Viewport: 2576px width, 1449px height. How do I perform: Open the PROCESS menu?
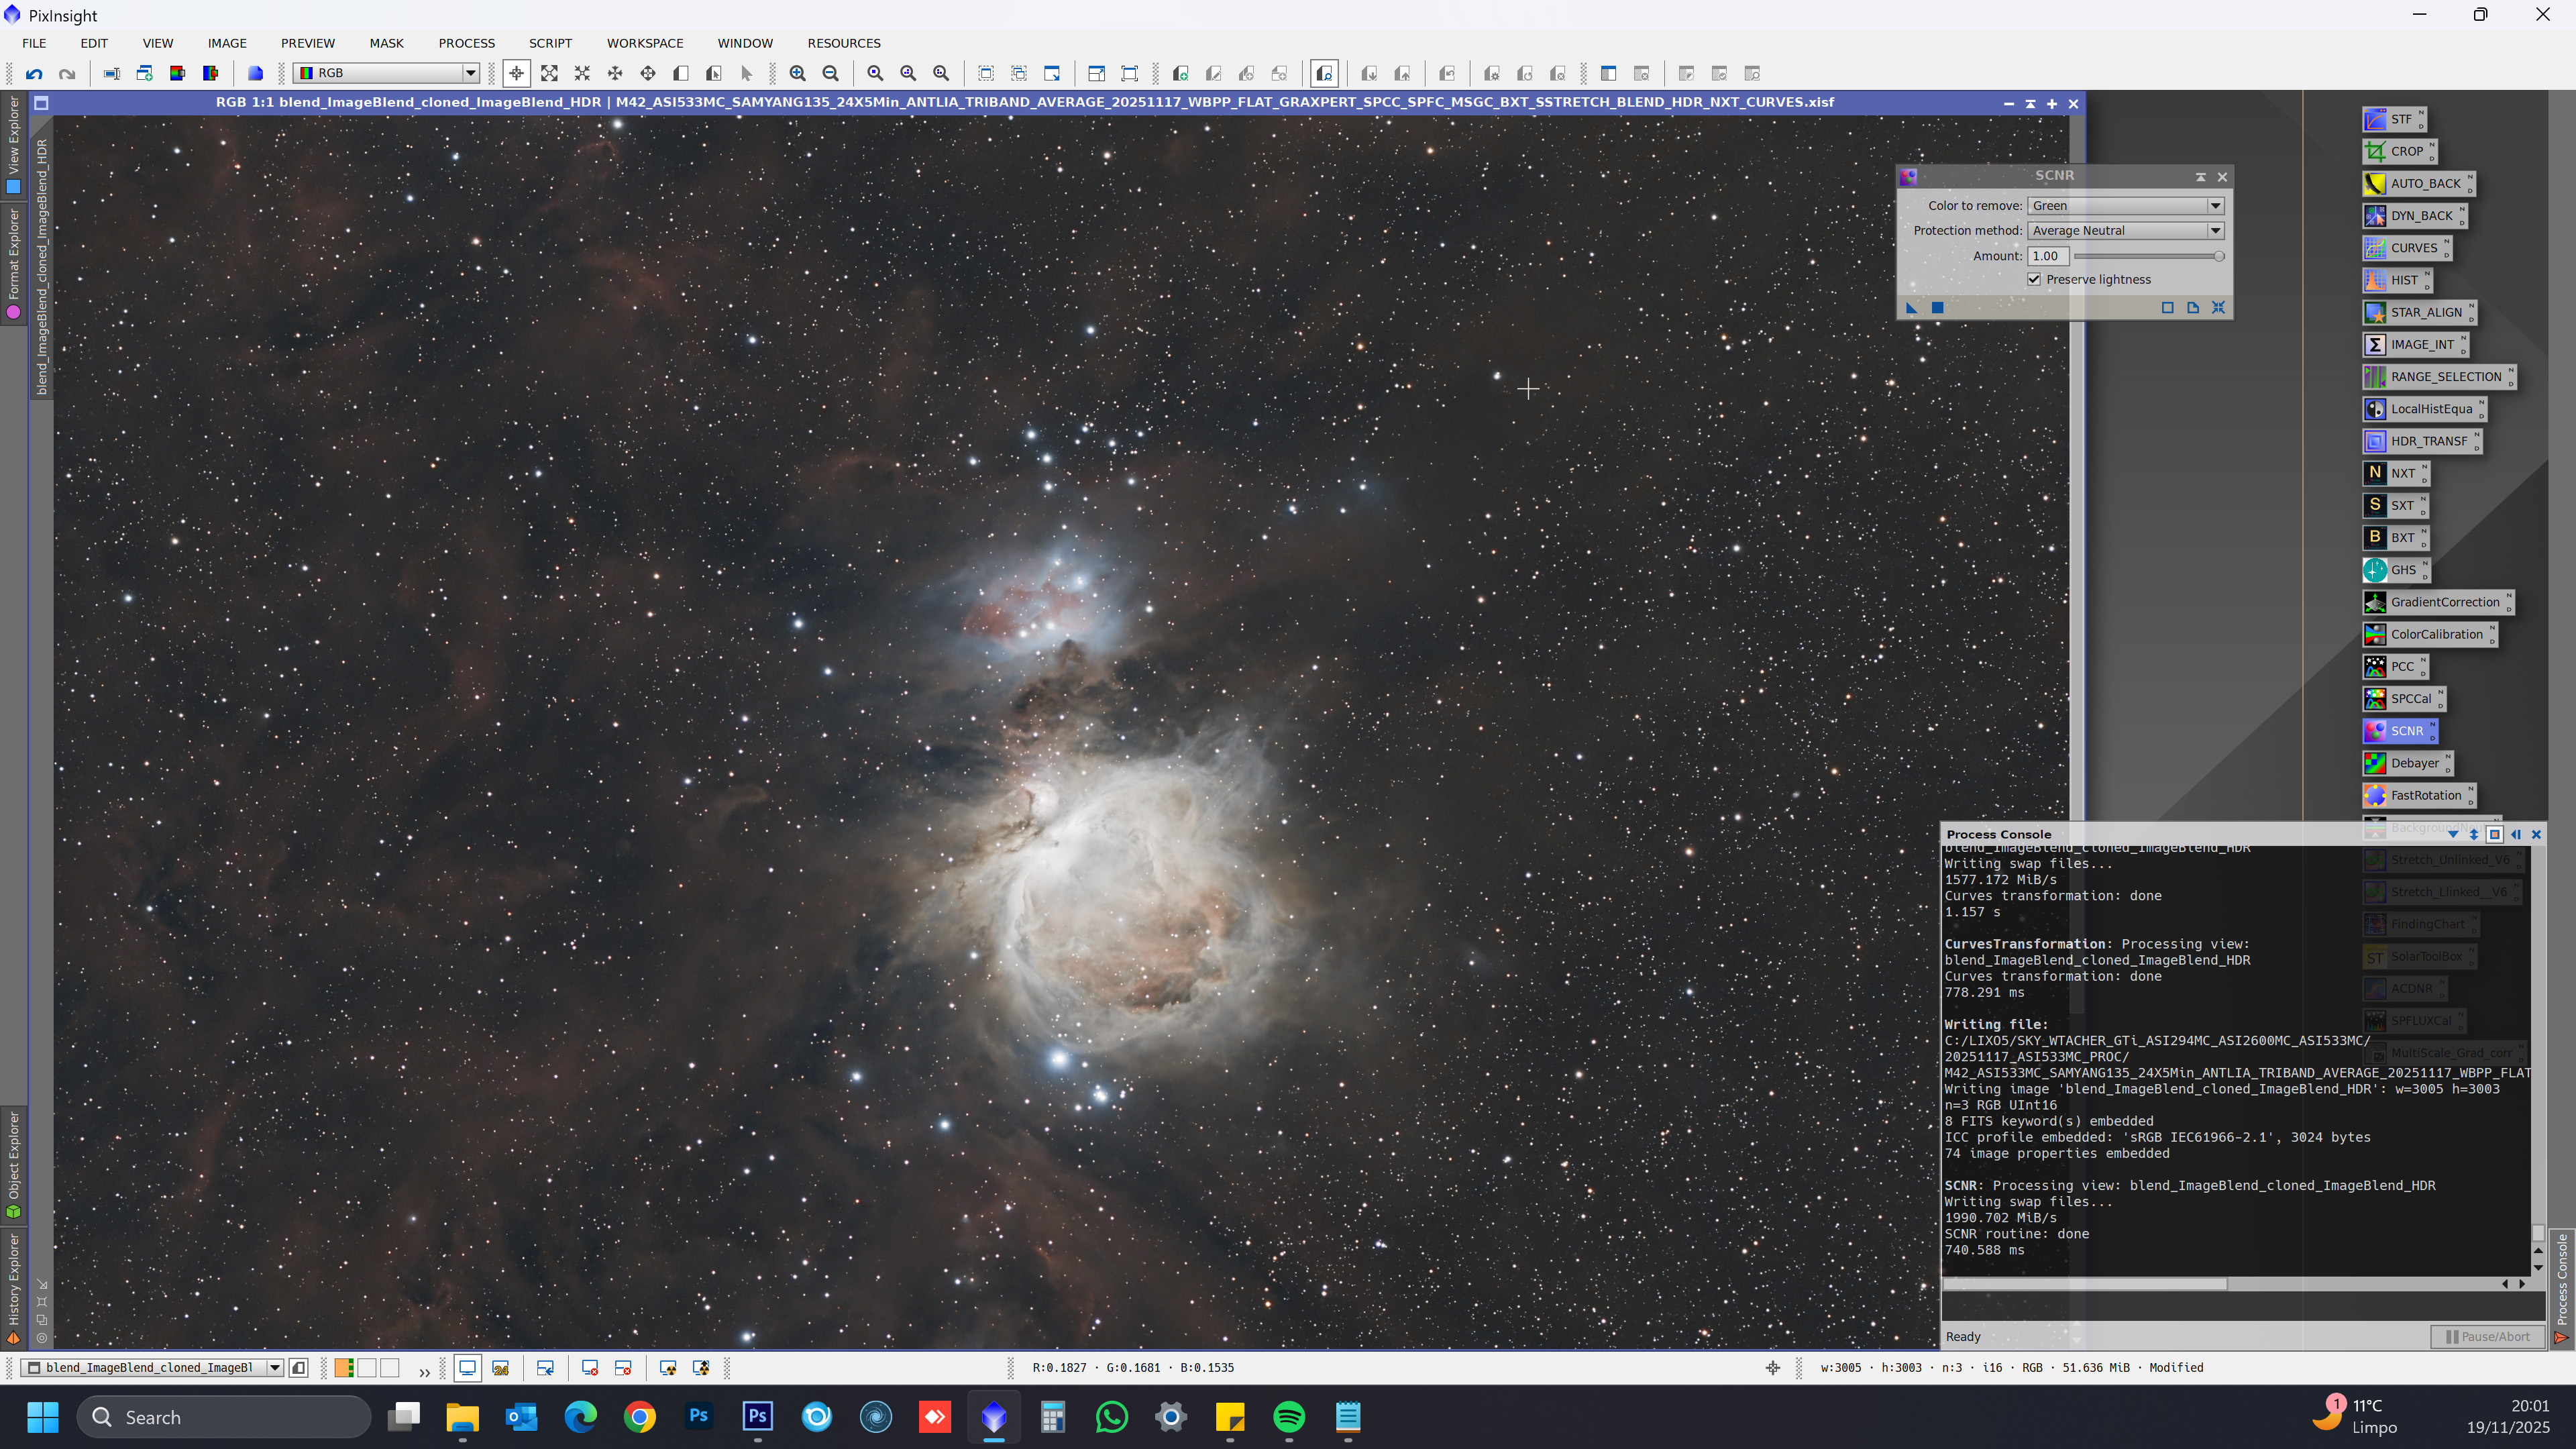click(466, 43)
